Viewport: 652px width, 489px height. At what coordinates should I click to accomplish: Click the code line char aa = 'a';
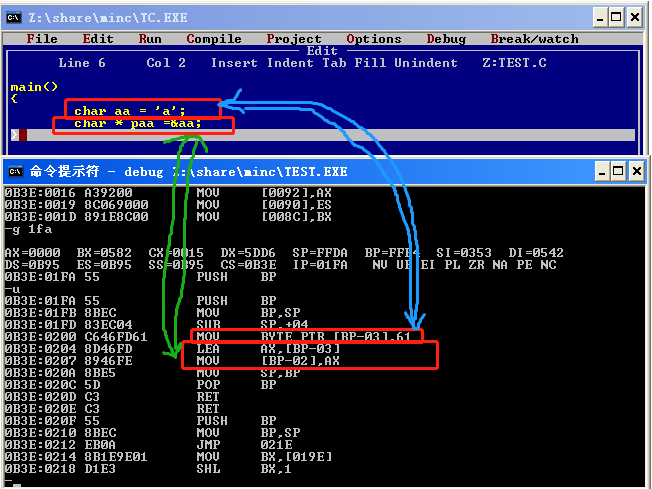(x=129, y=111)
